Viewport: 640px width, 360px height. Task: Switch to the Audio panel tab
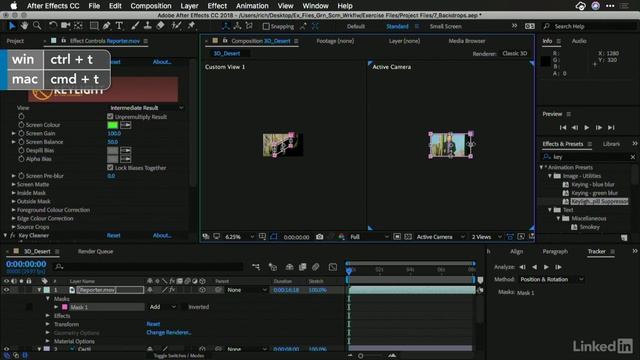[x=579, y=41]
